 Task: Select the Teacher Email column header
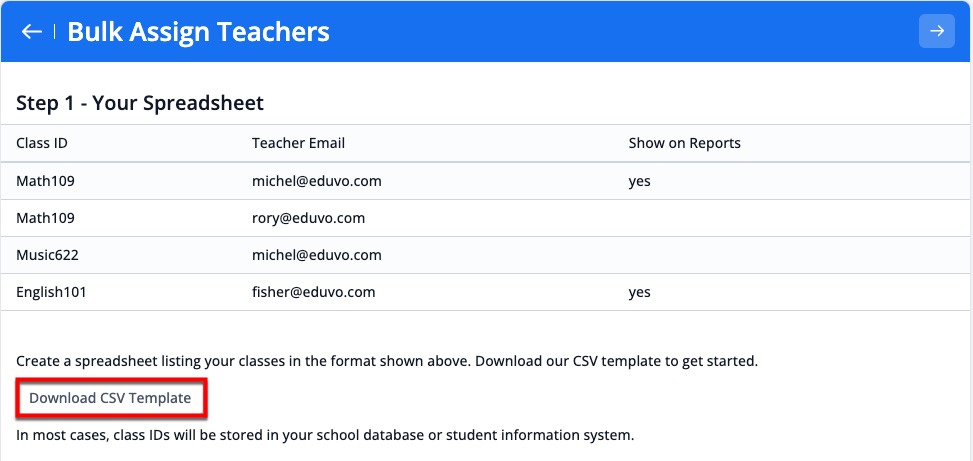coord(298,143)
